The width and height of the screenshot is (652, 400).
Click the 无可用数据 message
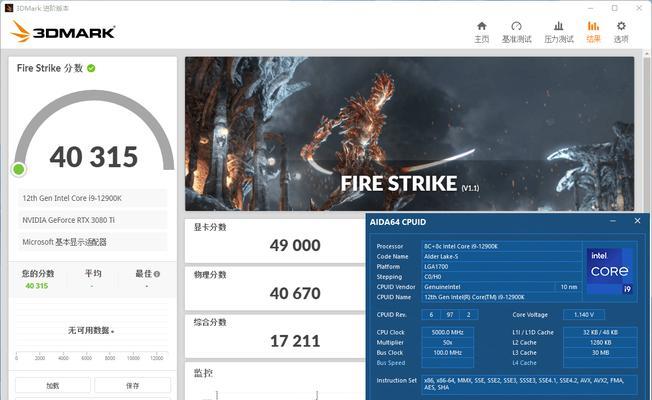[x=91, y=331]
